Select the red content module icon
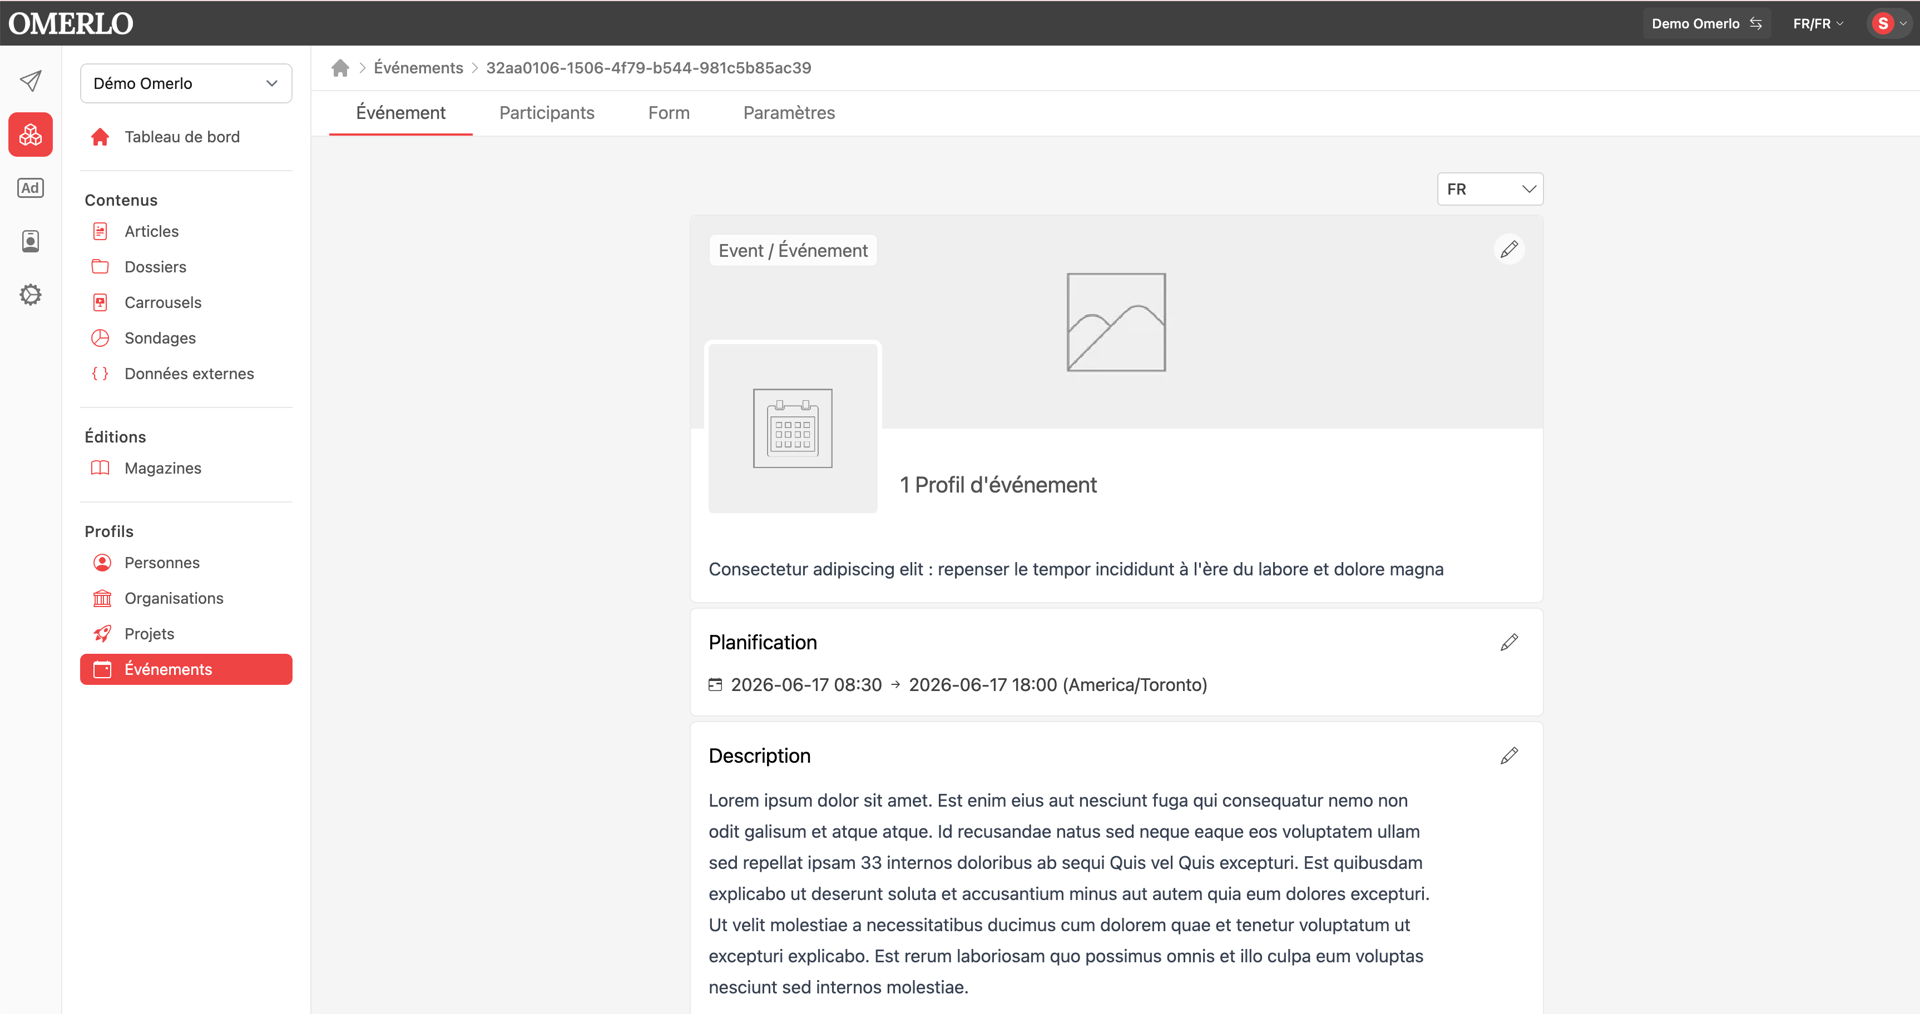Viewport: 1920px width, 1014px height. tap(31, 135)
